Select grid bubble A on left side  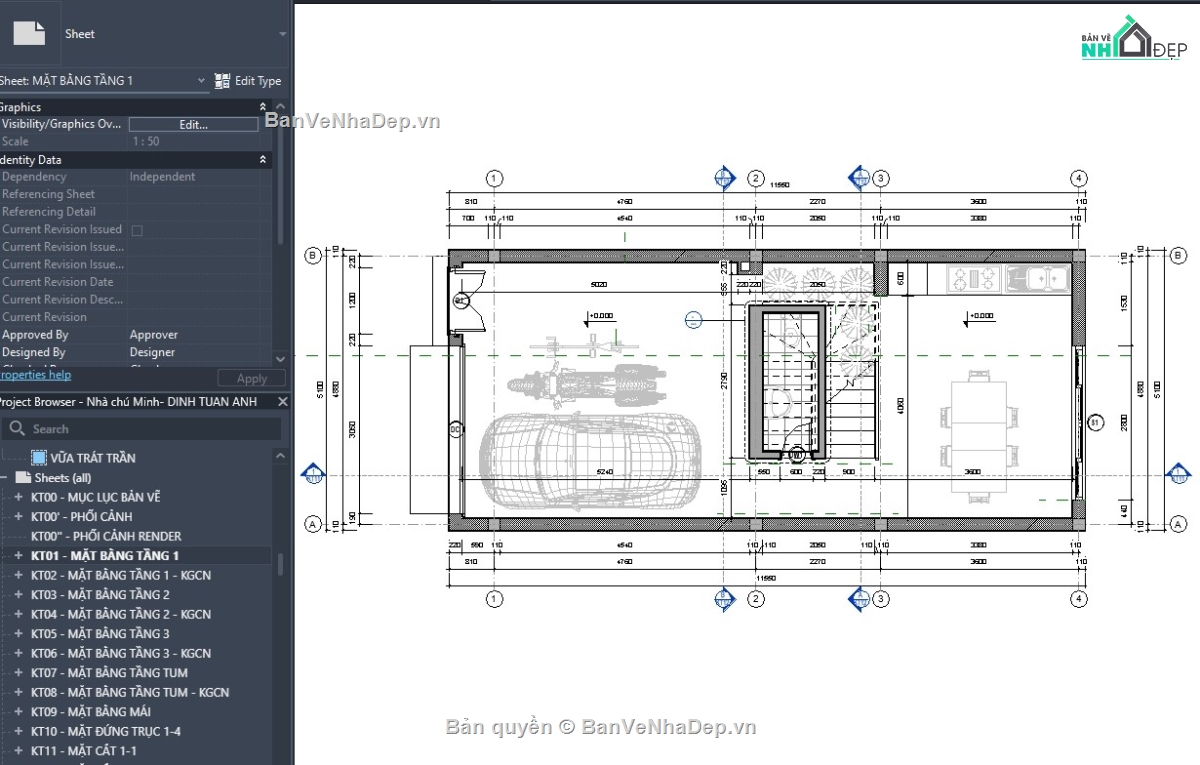312,524
